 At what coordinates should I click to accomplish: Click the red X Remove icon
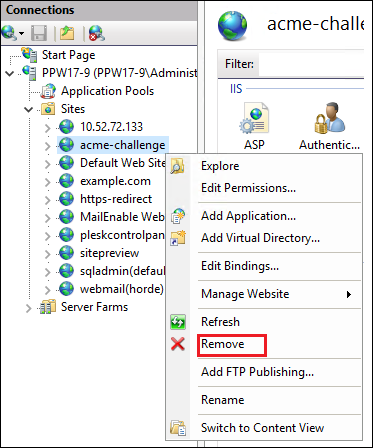pyautogui.click(x=178, y=344)
